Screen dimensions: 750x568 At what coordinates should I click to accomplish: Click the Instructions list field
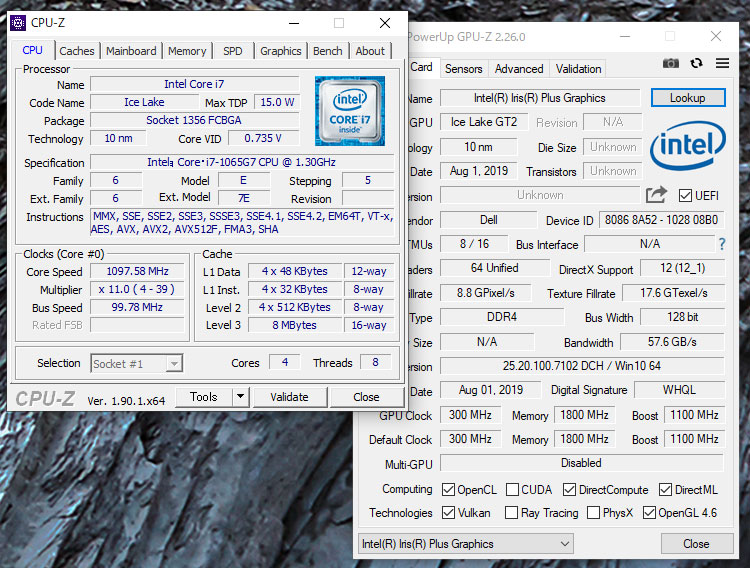click(243, 223)
